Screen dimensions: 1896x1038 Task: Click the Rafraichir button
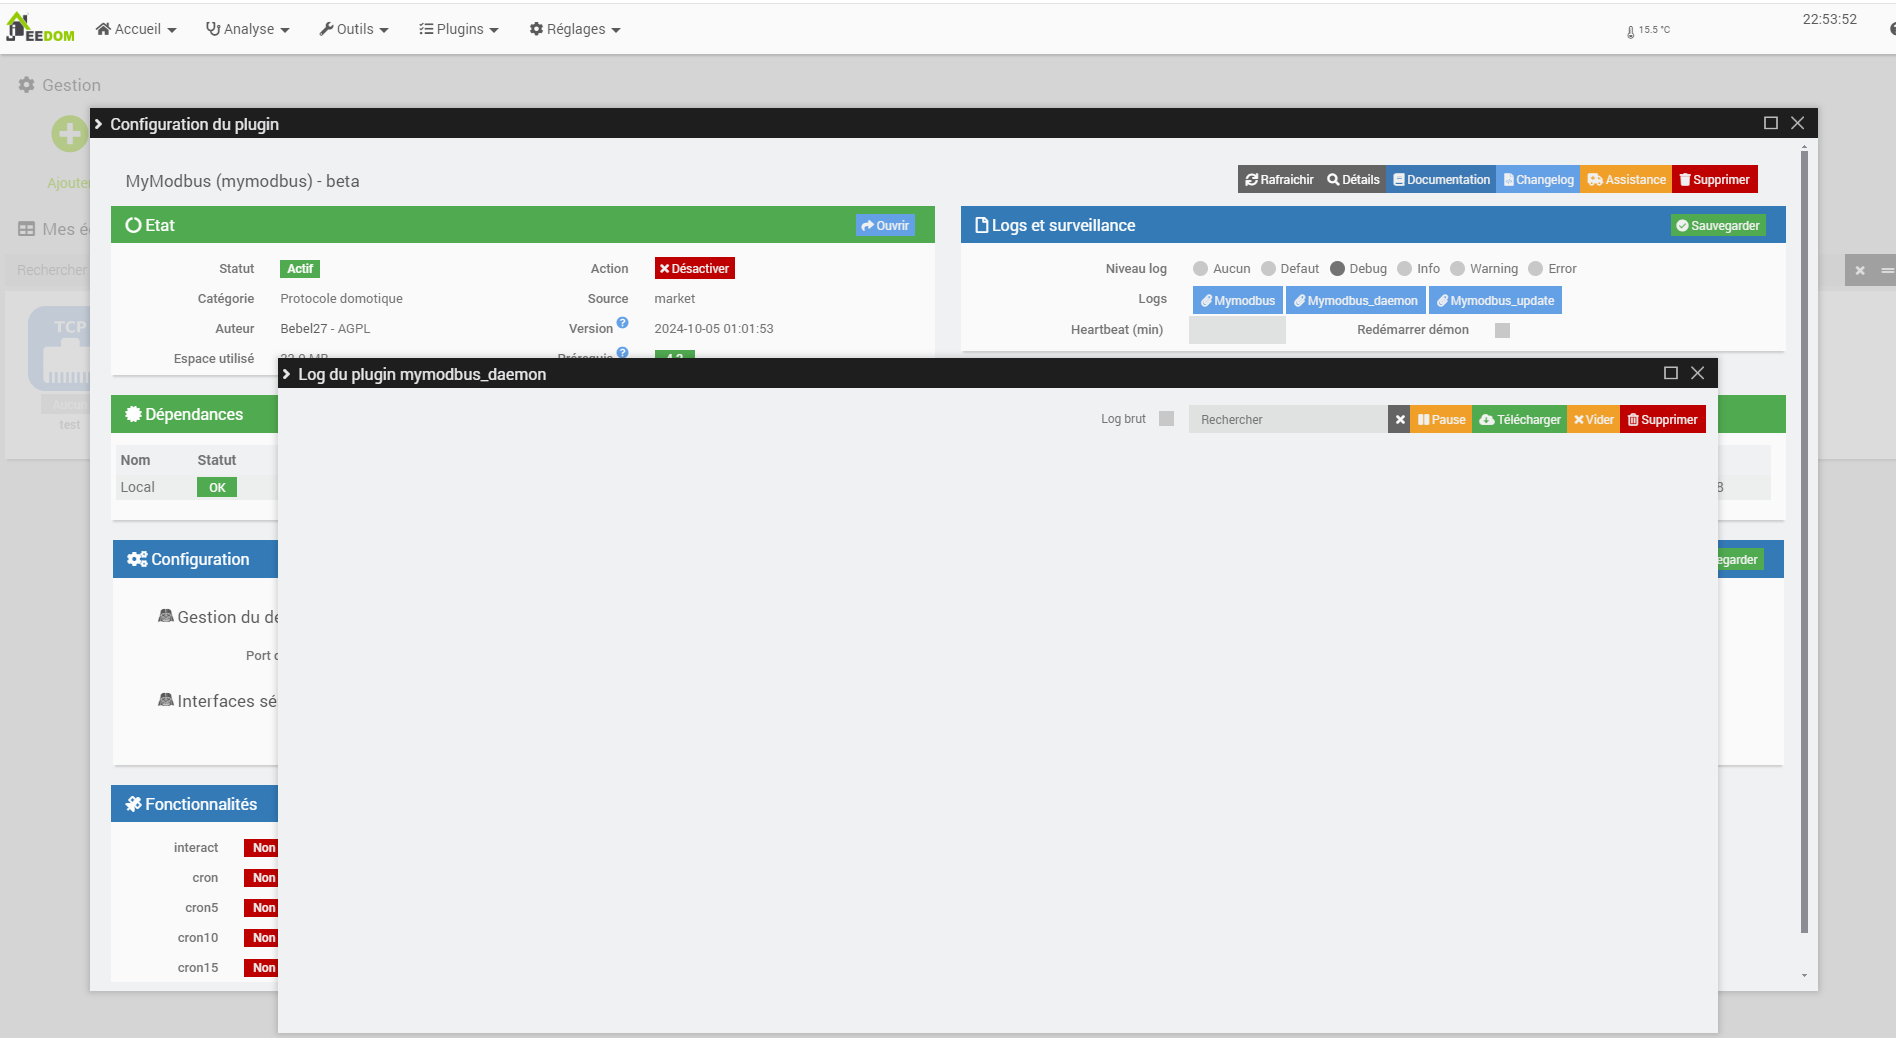[1279, 180]
